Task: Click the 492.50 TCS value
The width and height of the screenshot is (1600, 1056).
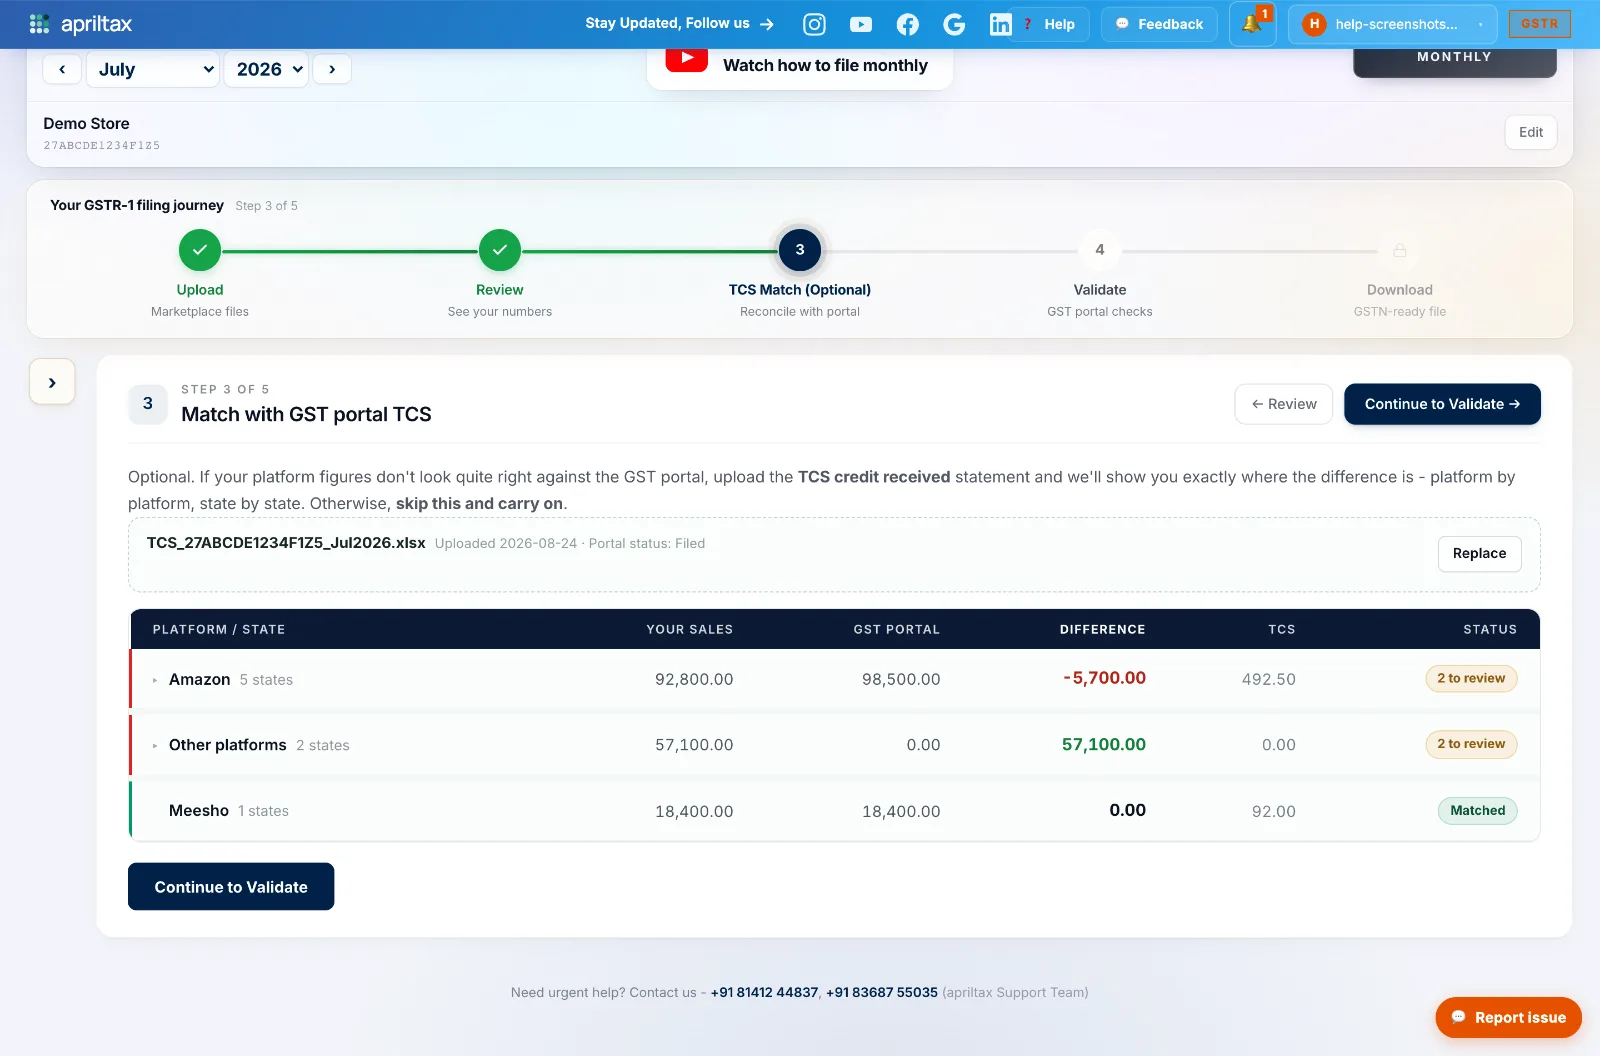Action: pyautogui.click(x=1269, y=680)
